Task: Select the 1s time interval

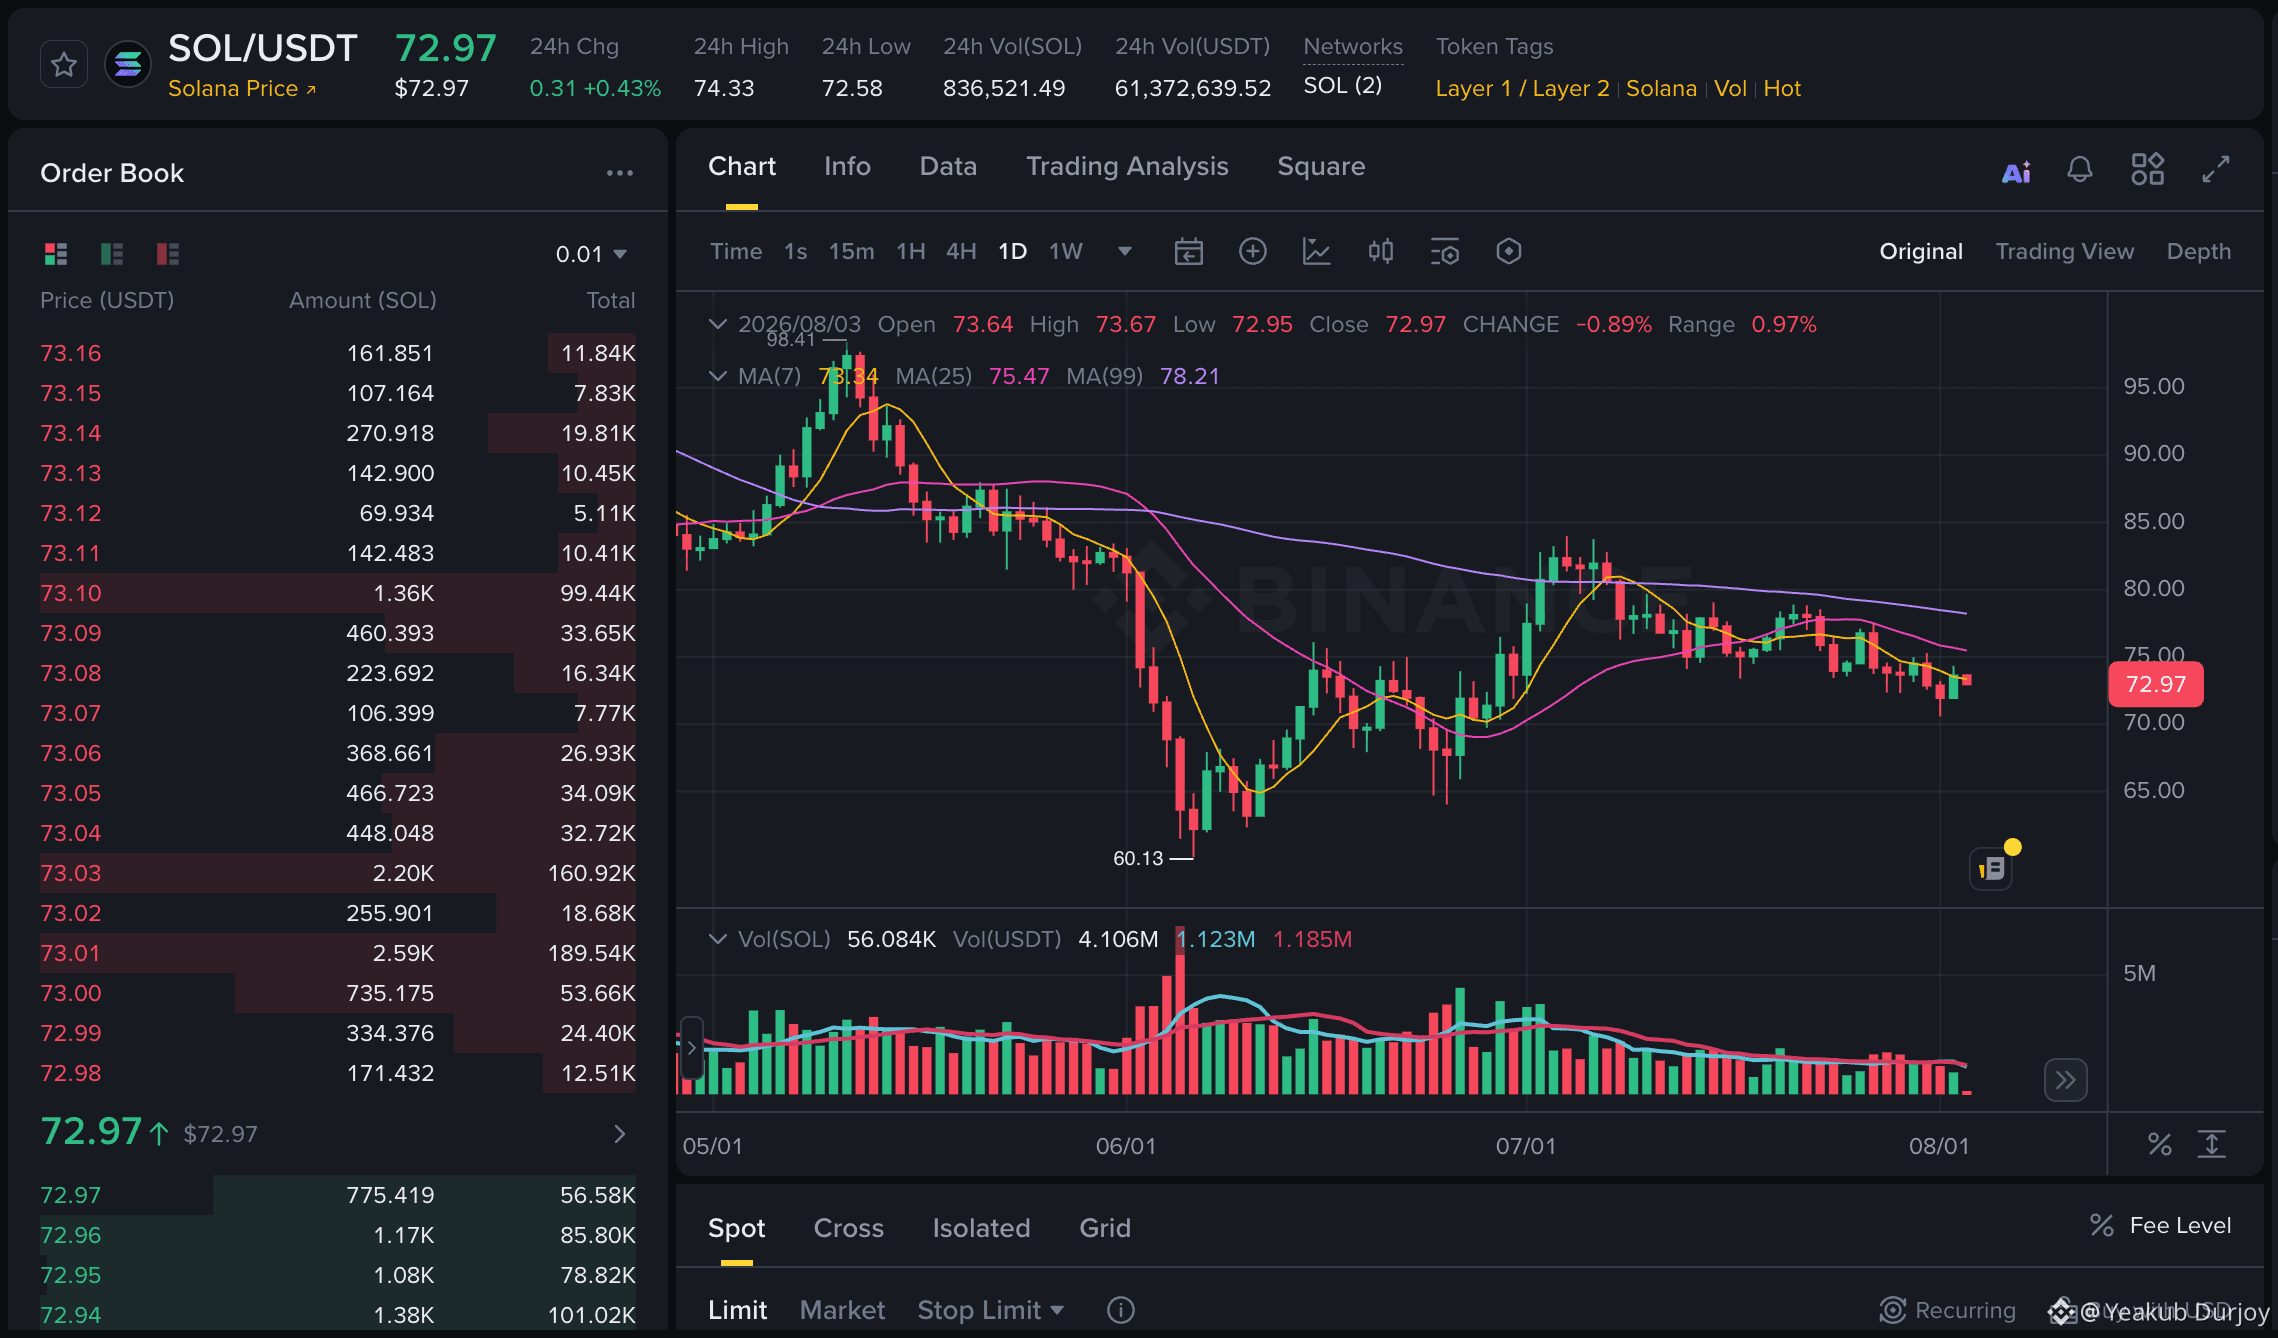Action: click(x=796, y=251)
